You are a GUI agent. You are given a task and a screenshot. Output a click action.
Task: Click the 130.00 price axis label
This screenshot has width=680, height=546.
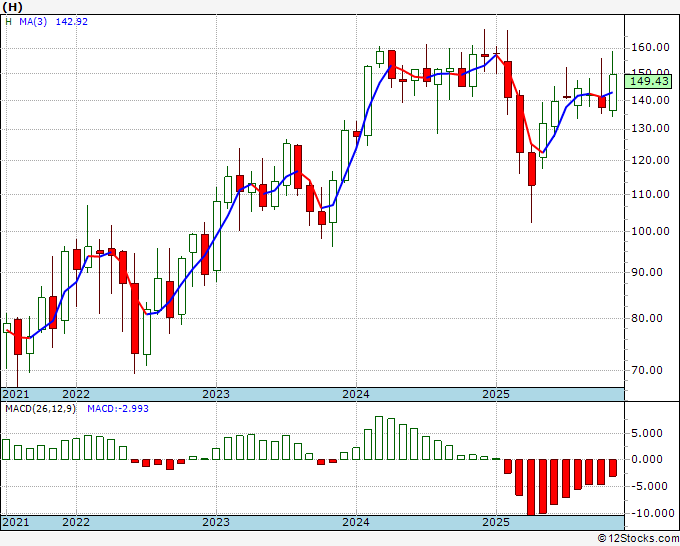click(x=649, y=129)
